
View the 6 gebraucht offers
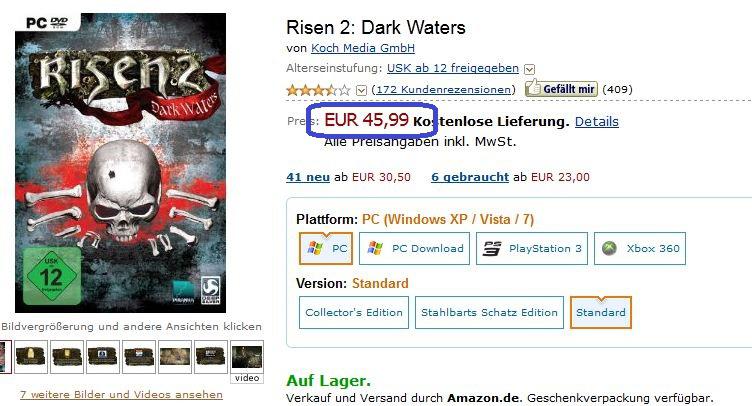470,177
